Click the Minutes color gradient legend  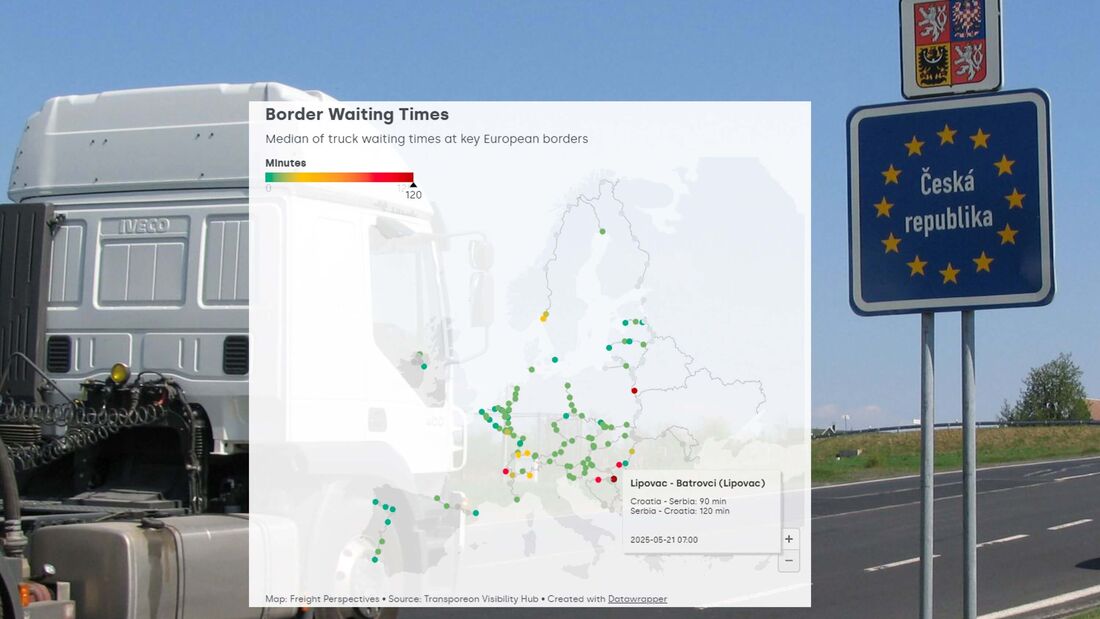coord(340,176)
